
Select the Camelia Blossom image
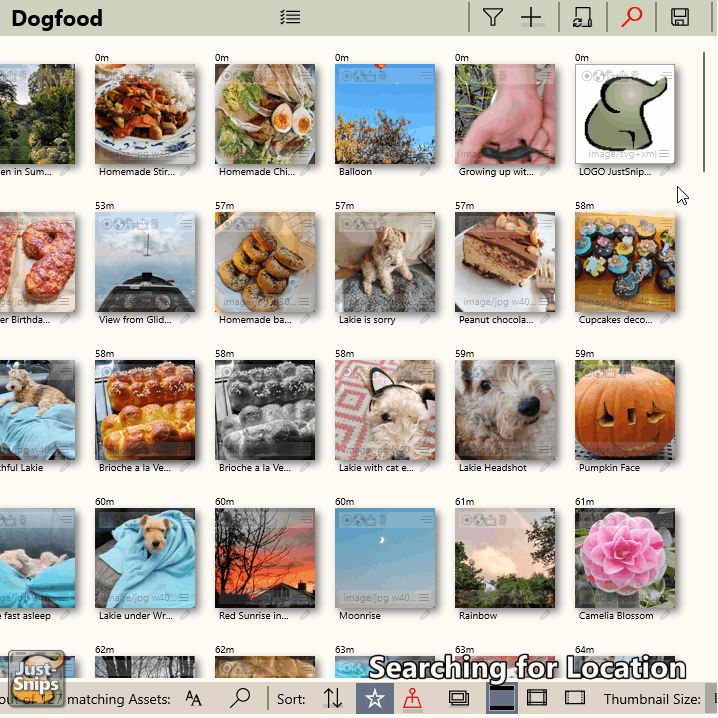(x=624, y=558)
